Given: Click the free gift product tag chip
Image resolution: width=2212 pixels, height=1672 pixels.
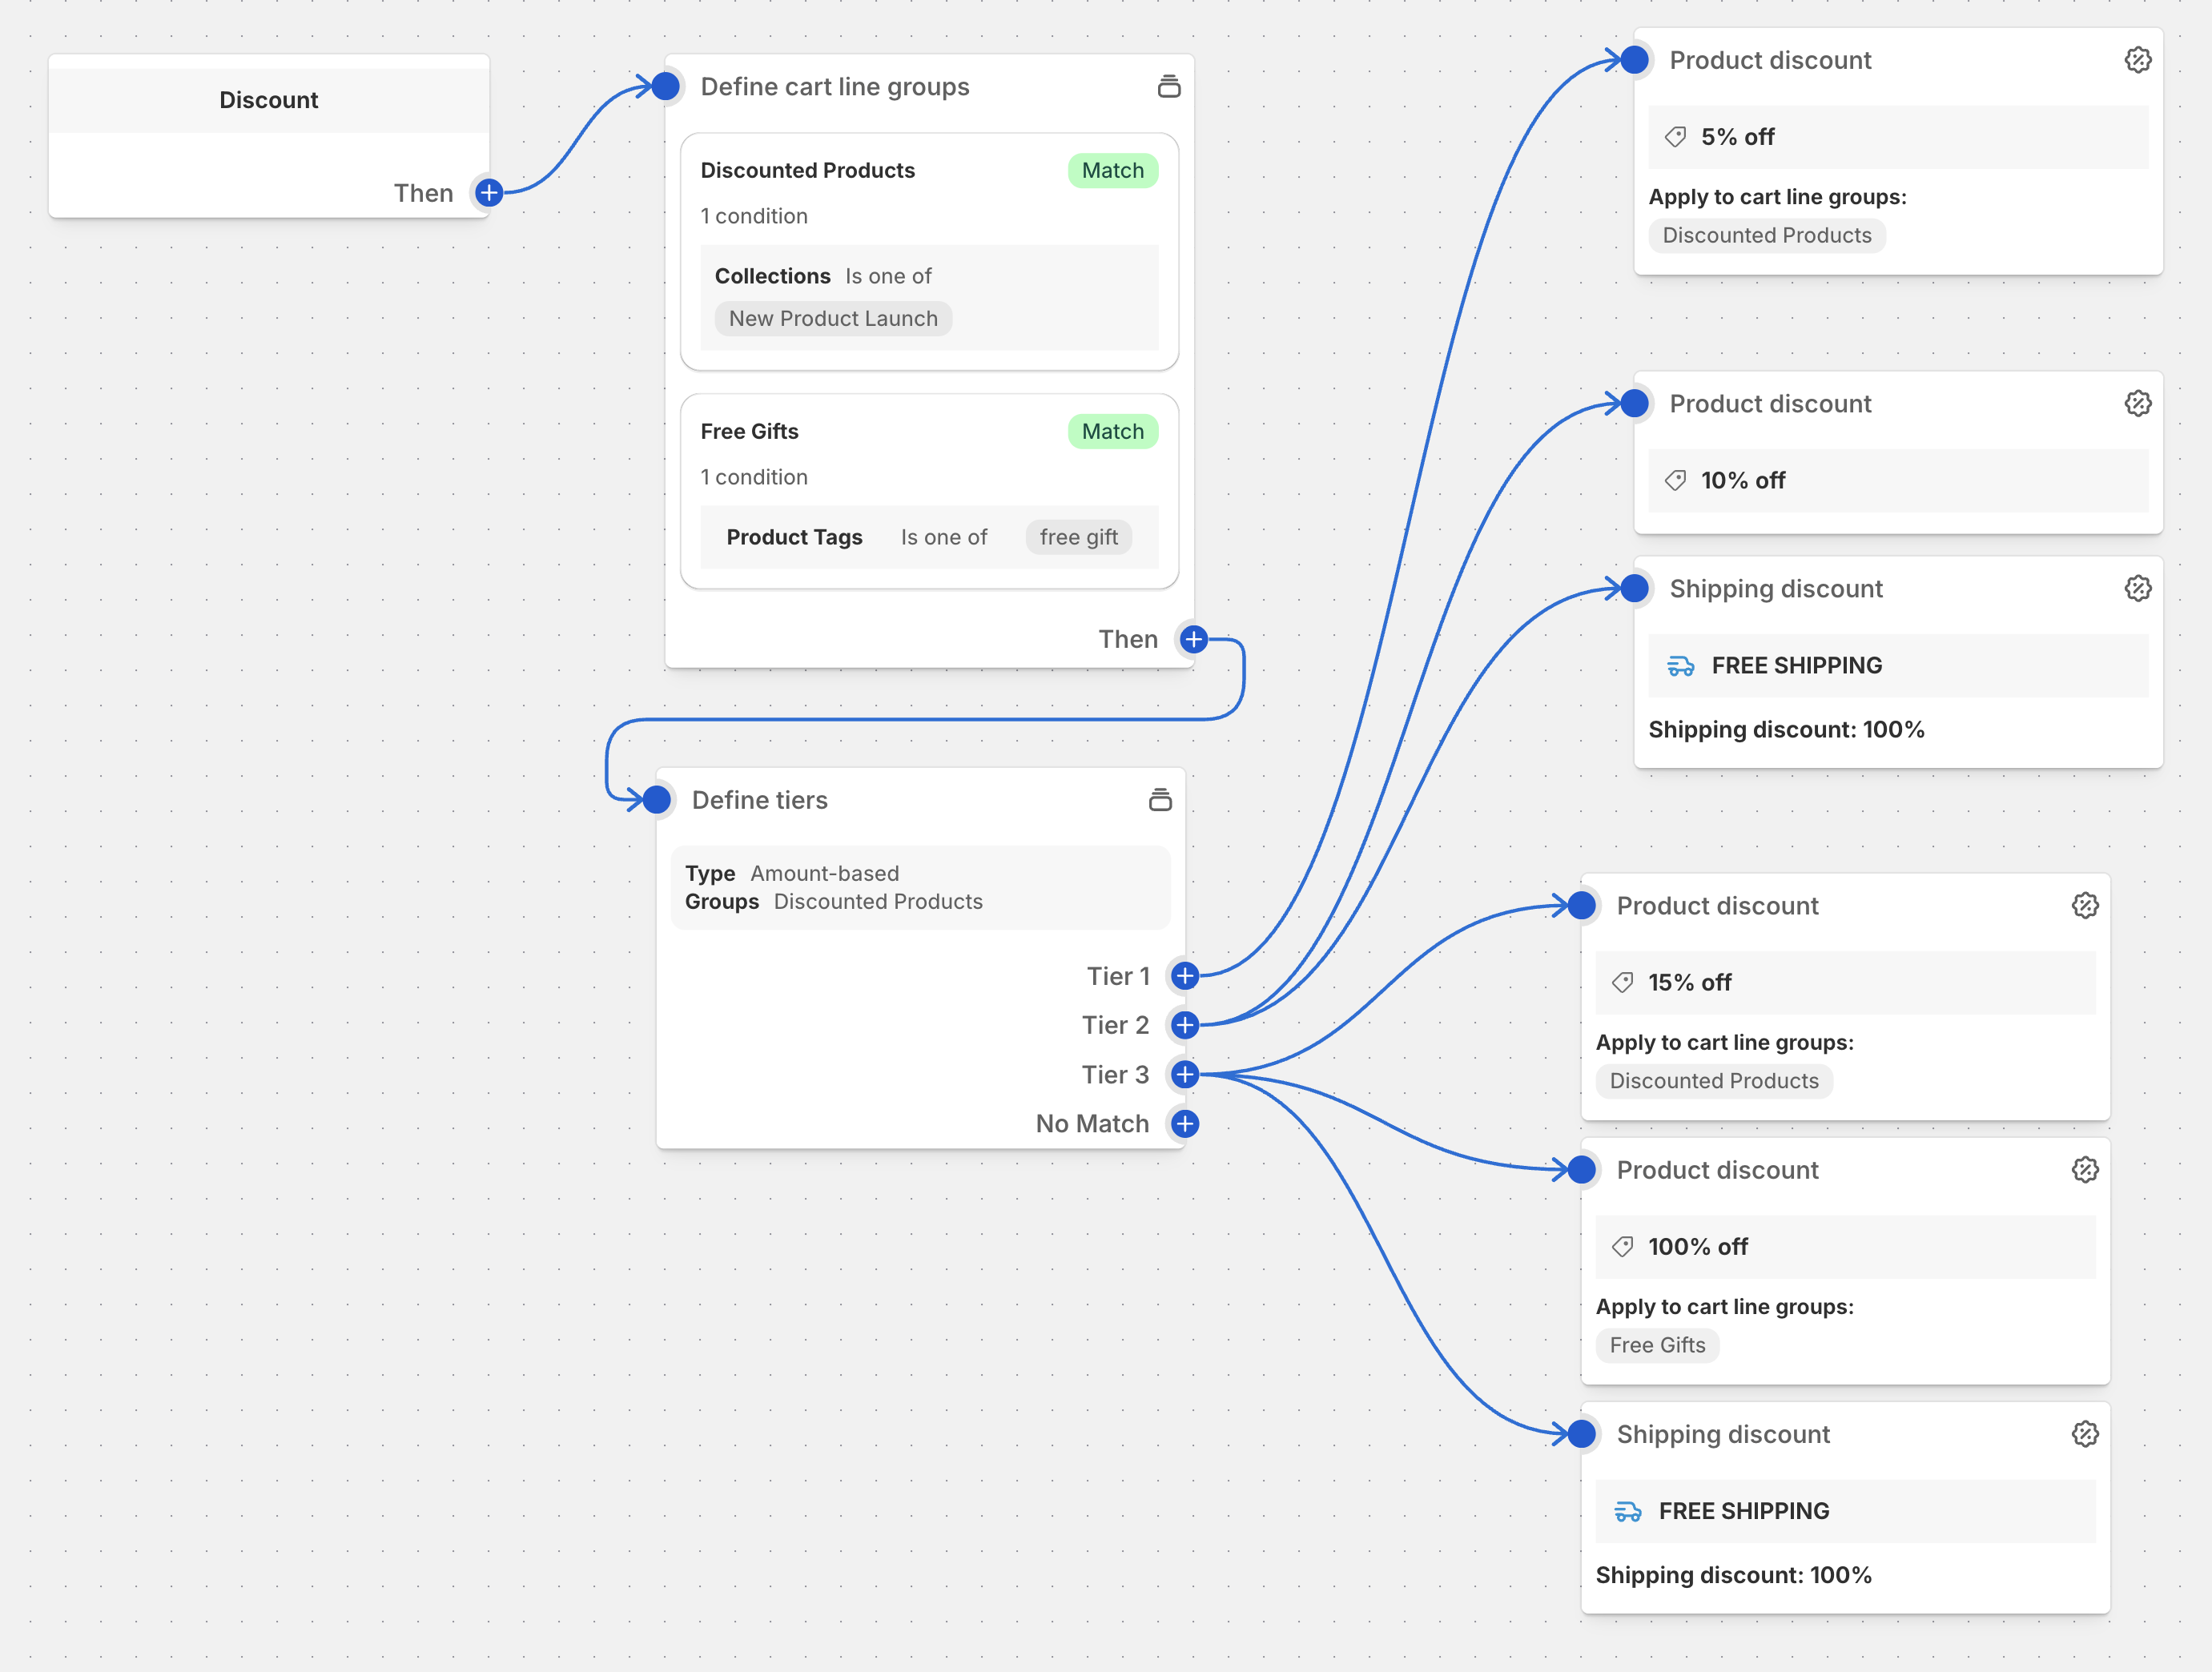Looking at the screenshot, I should (x=1078, y=537).
